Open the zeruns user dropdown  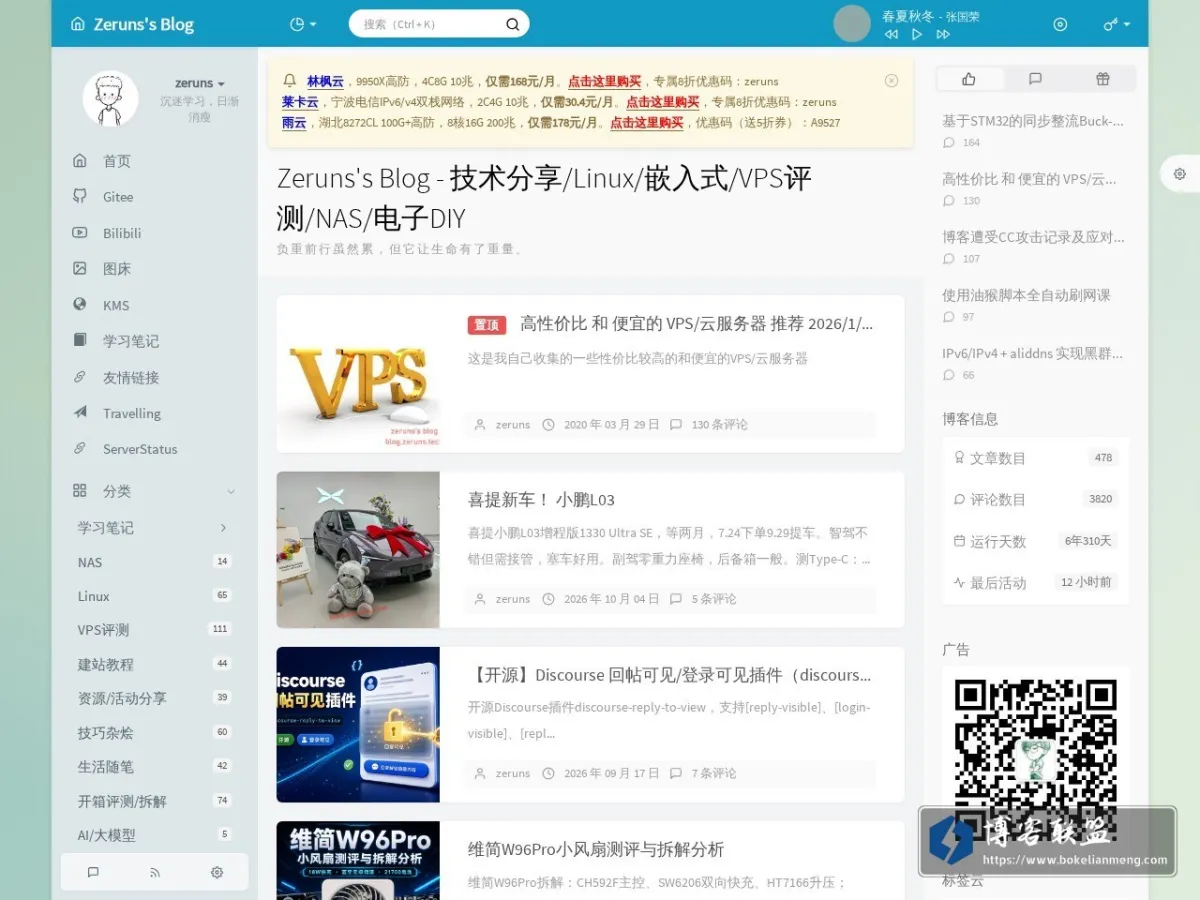[x=200, y=83]
